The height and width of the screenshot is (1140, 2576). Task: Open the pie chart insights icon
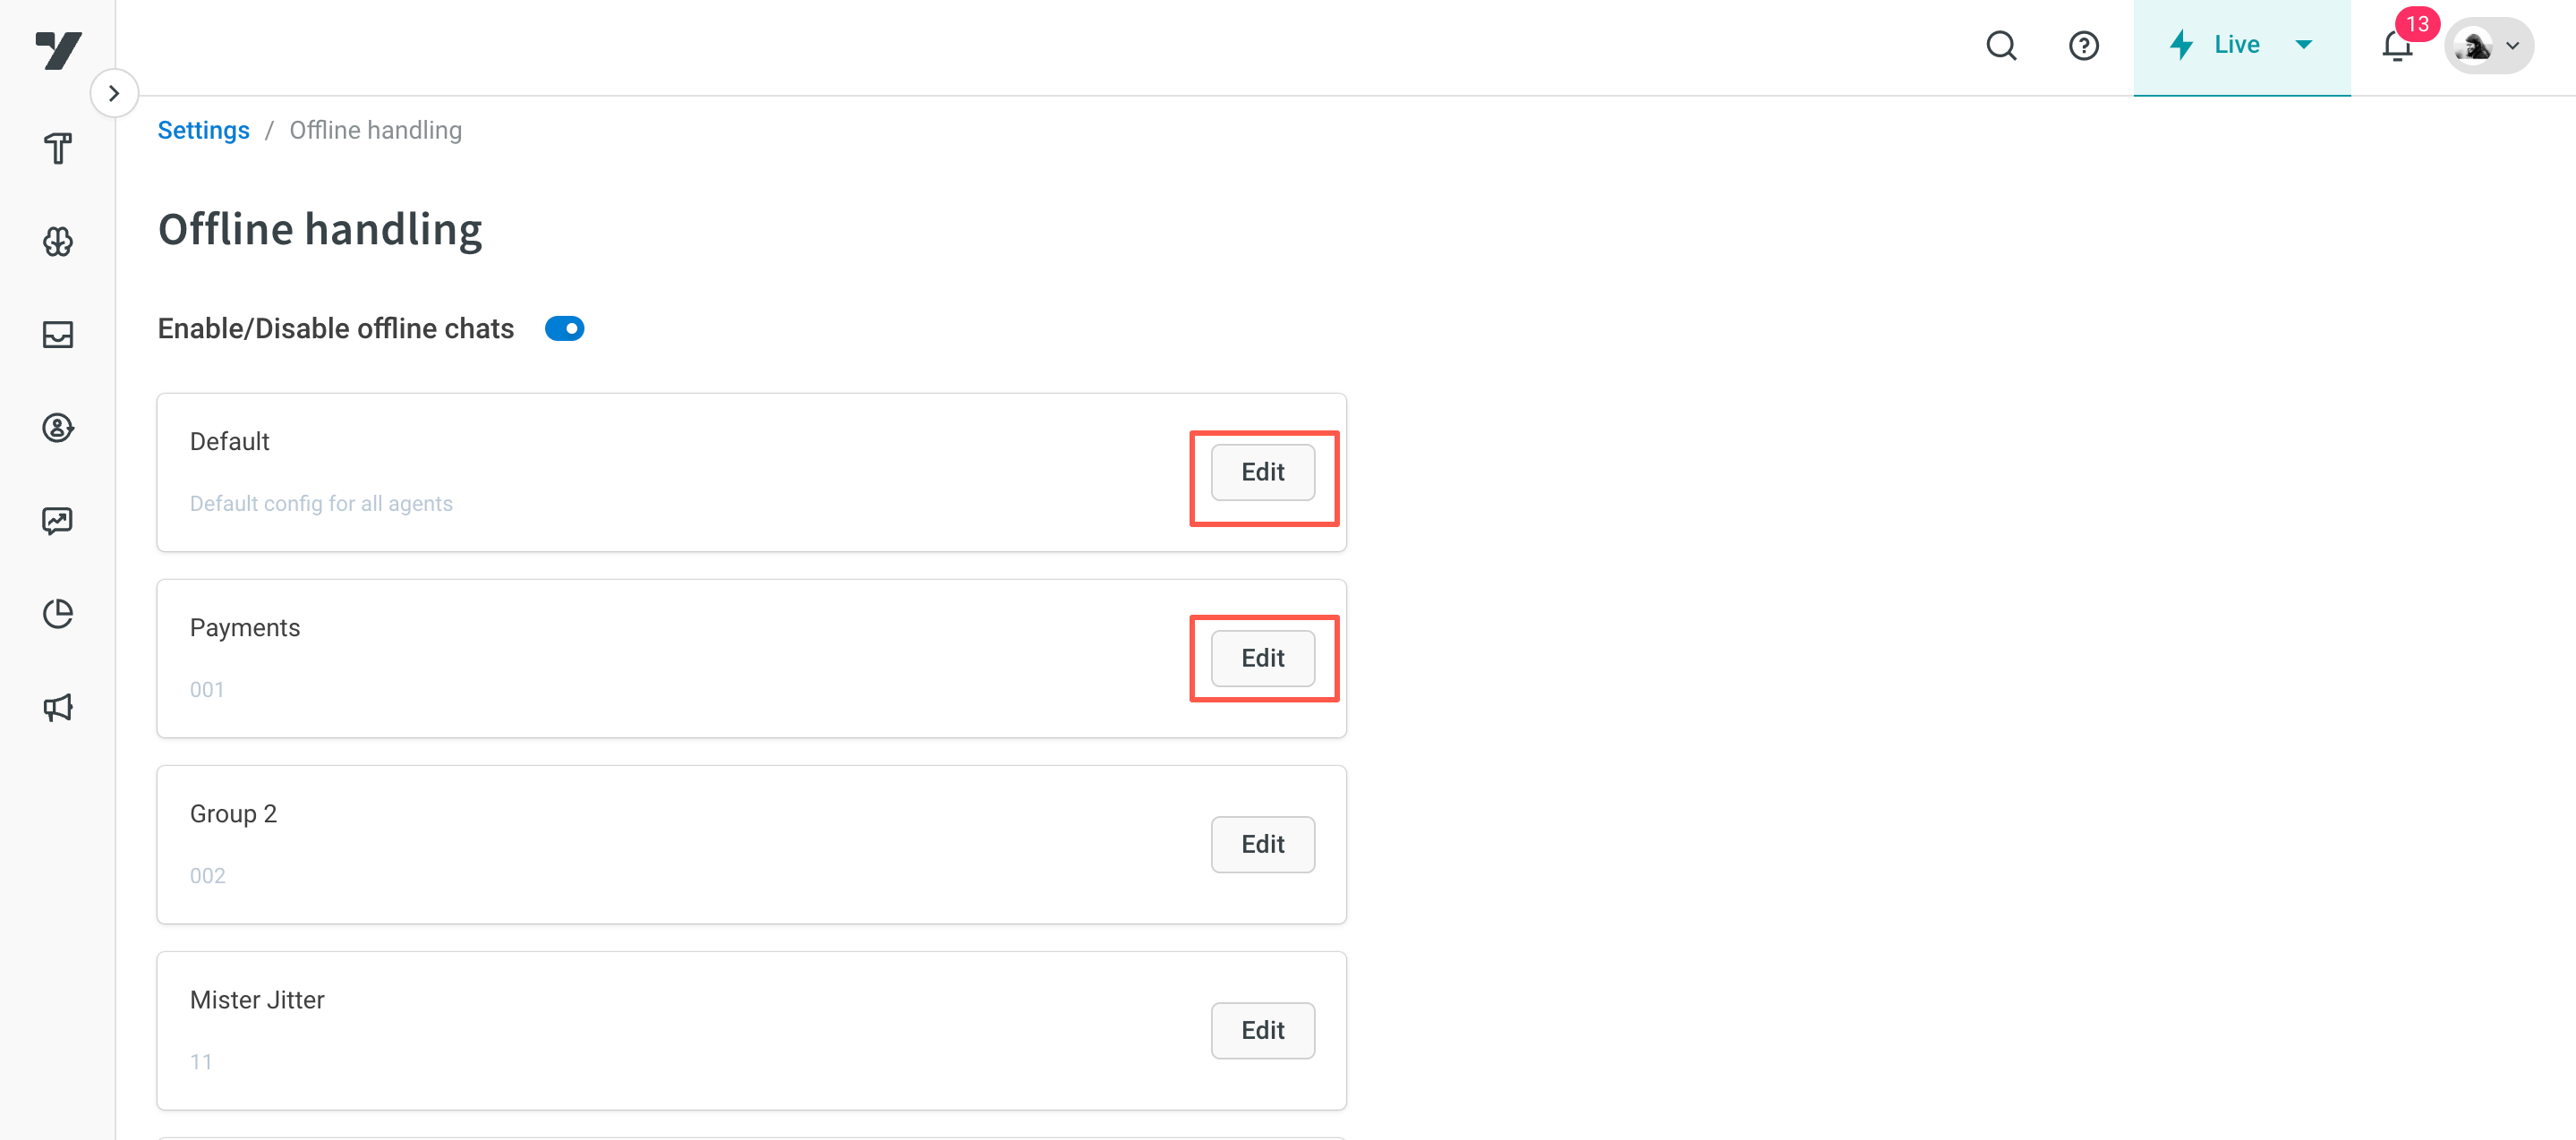(x=58, y=613)
